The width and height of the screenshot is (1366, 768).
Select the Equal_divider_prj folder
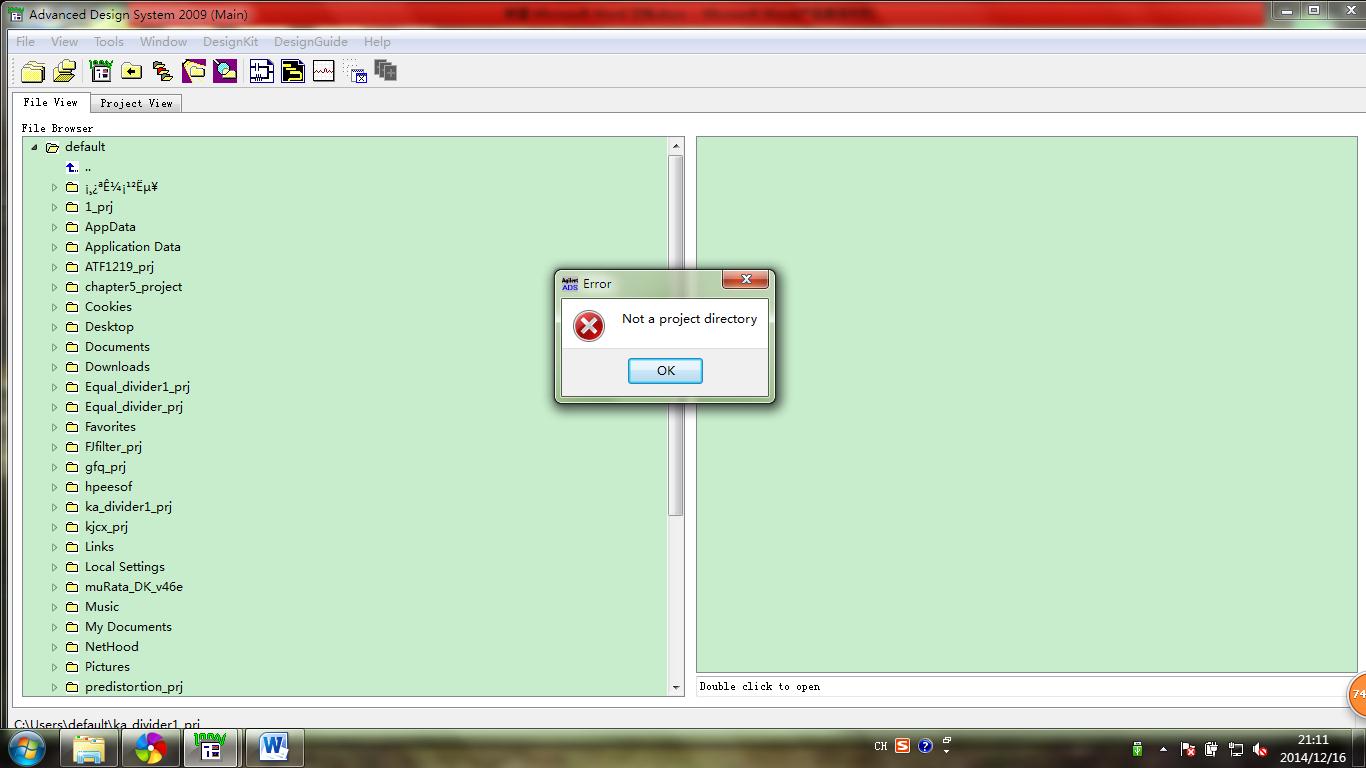134,407
